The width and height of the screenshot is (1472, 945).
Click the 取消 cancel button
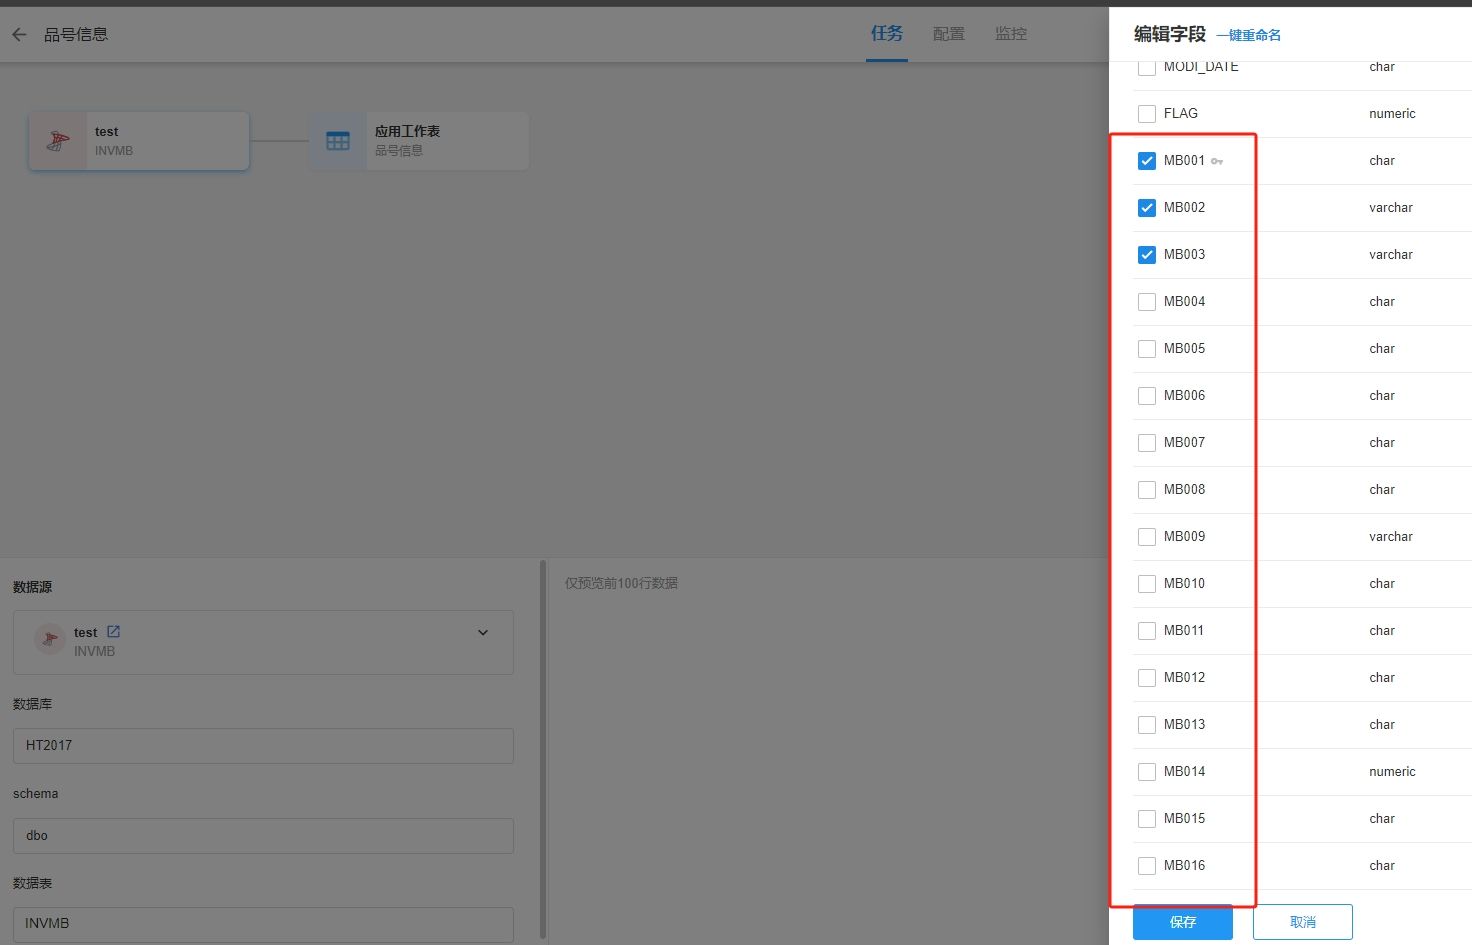(1302, 921)
